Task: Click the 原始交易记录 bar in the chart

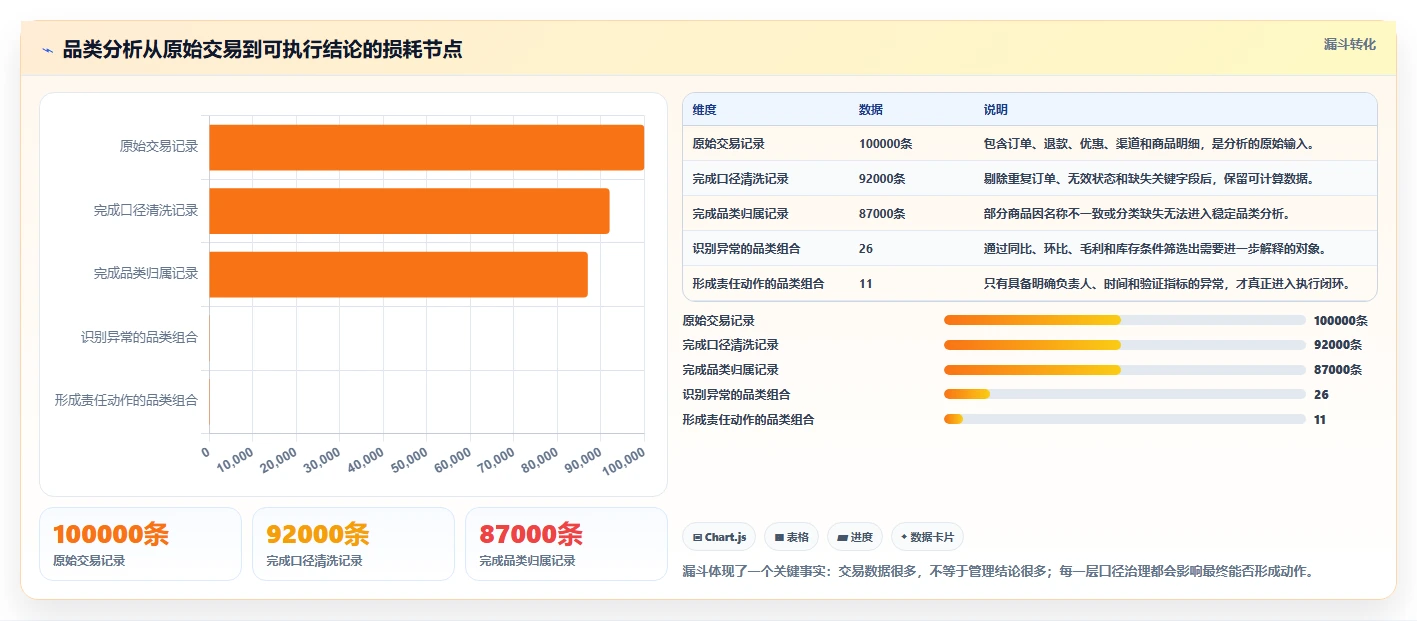Action: pyautogui.click(x=426, y=147)
